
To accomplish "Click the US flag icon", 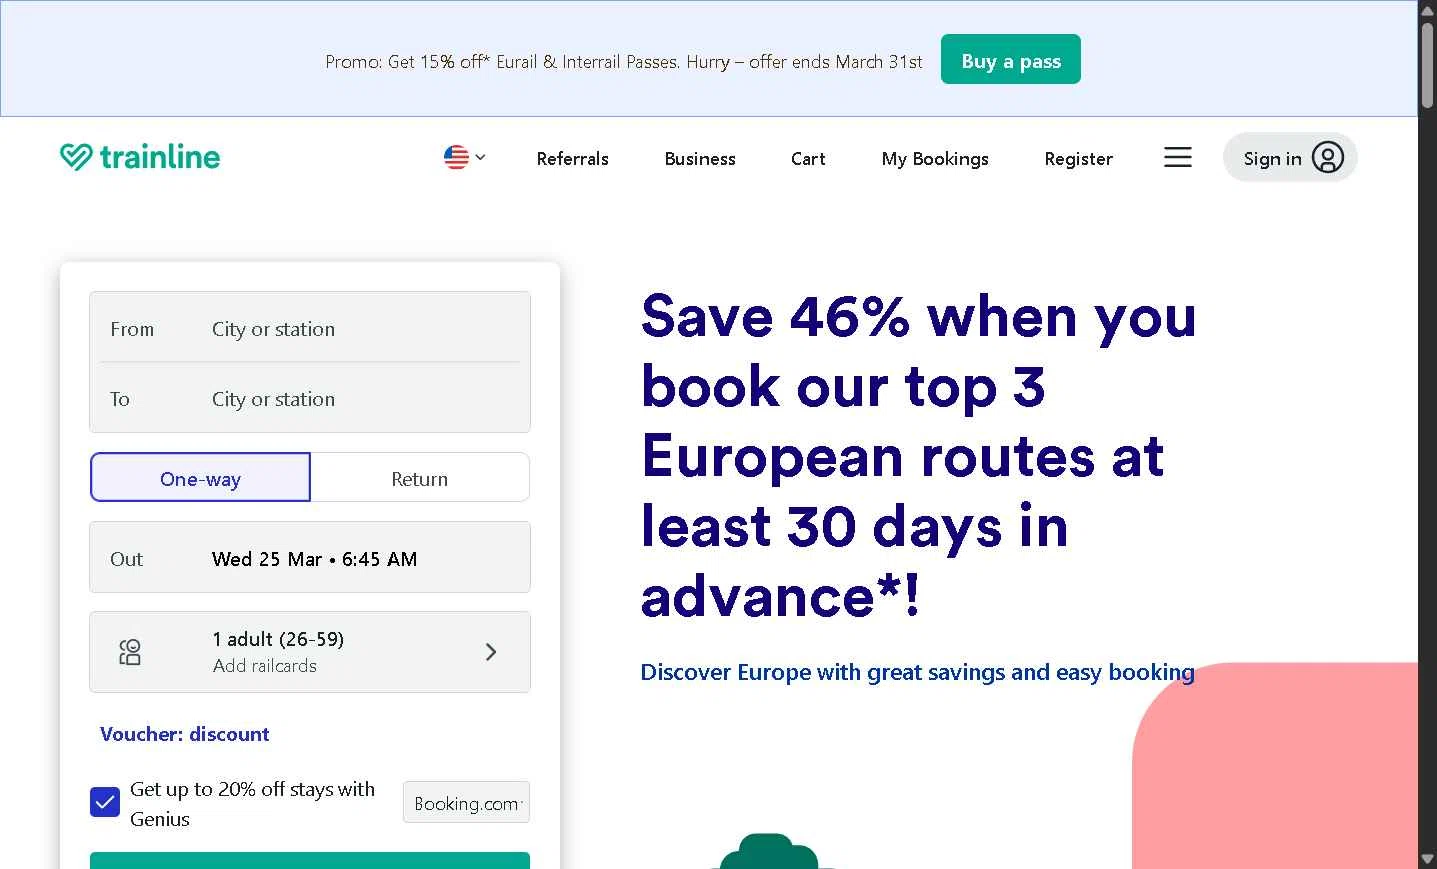I will (x=456, y=157).
